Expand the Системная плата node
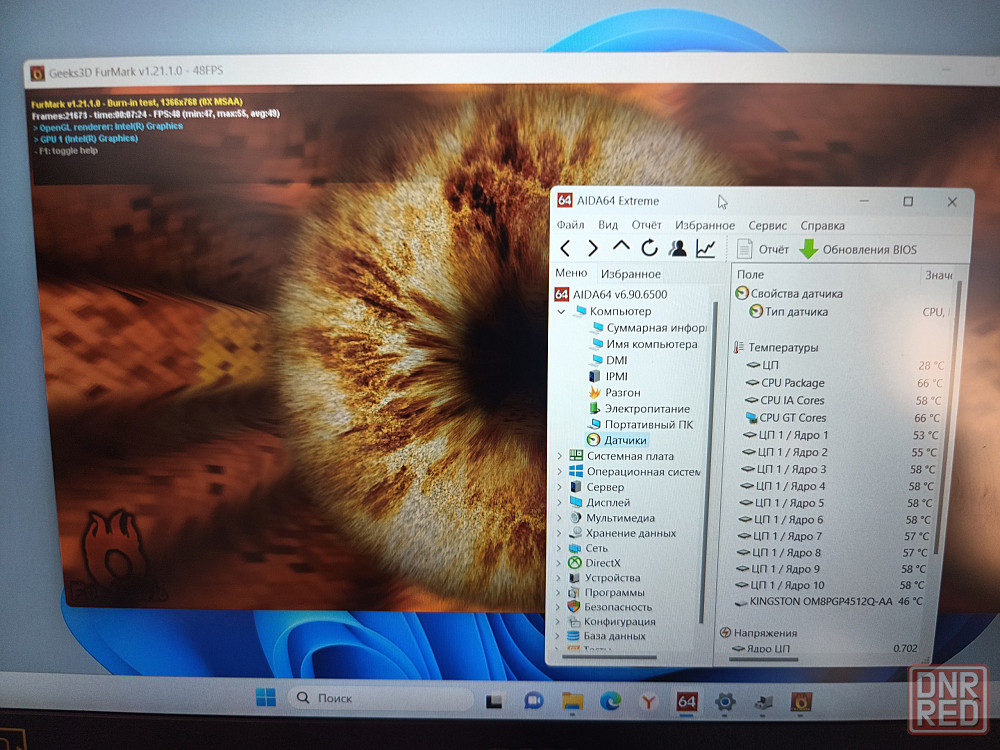The image size is (1000, 750). coord(560,457)
